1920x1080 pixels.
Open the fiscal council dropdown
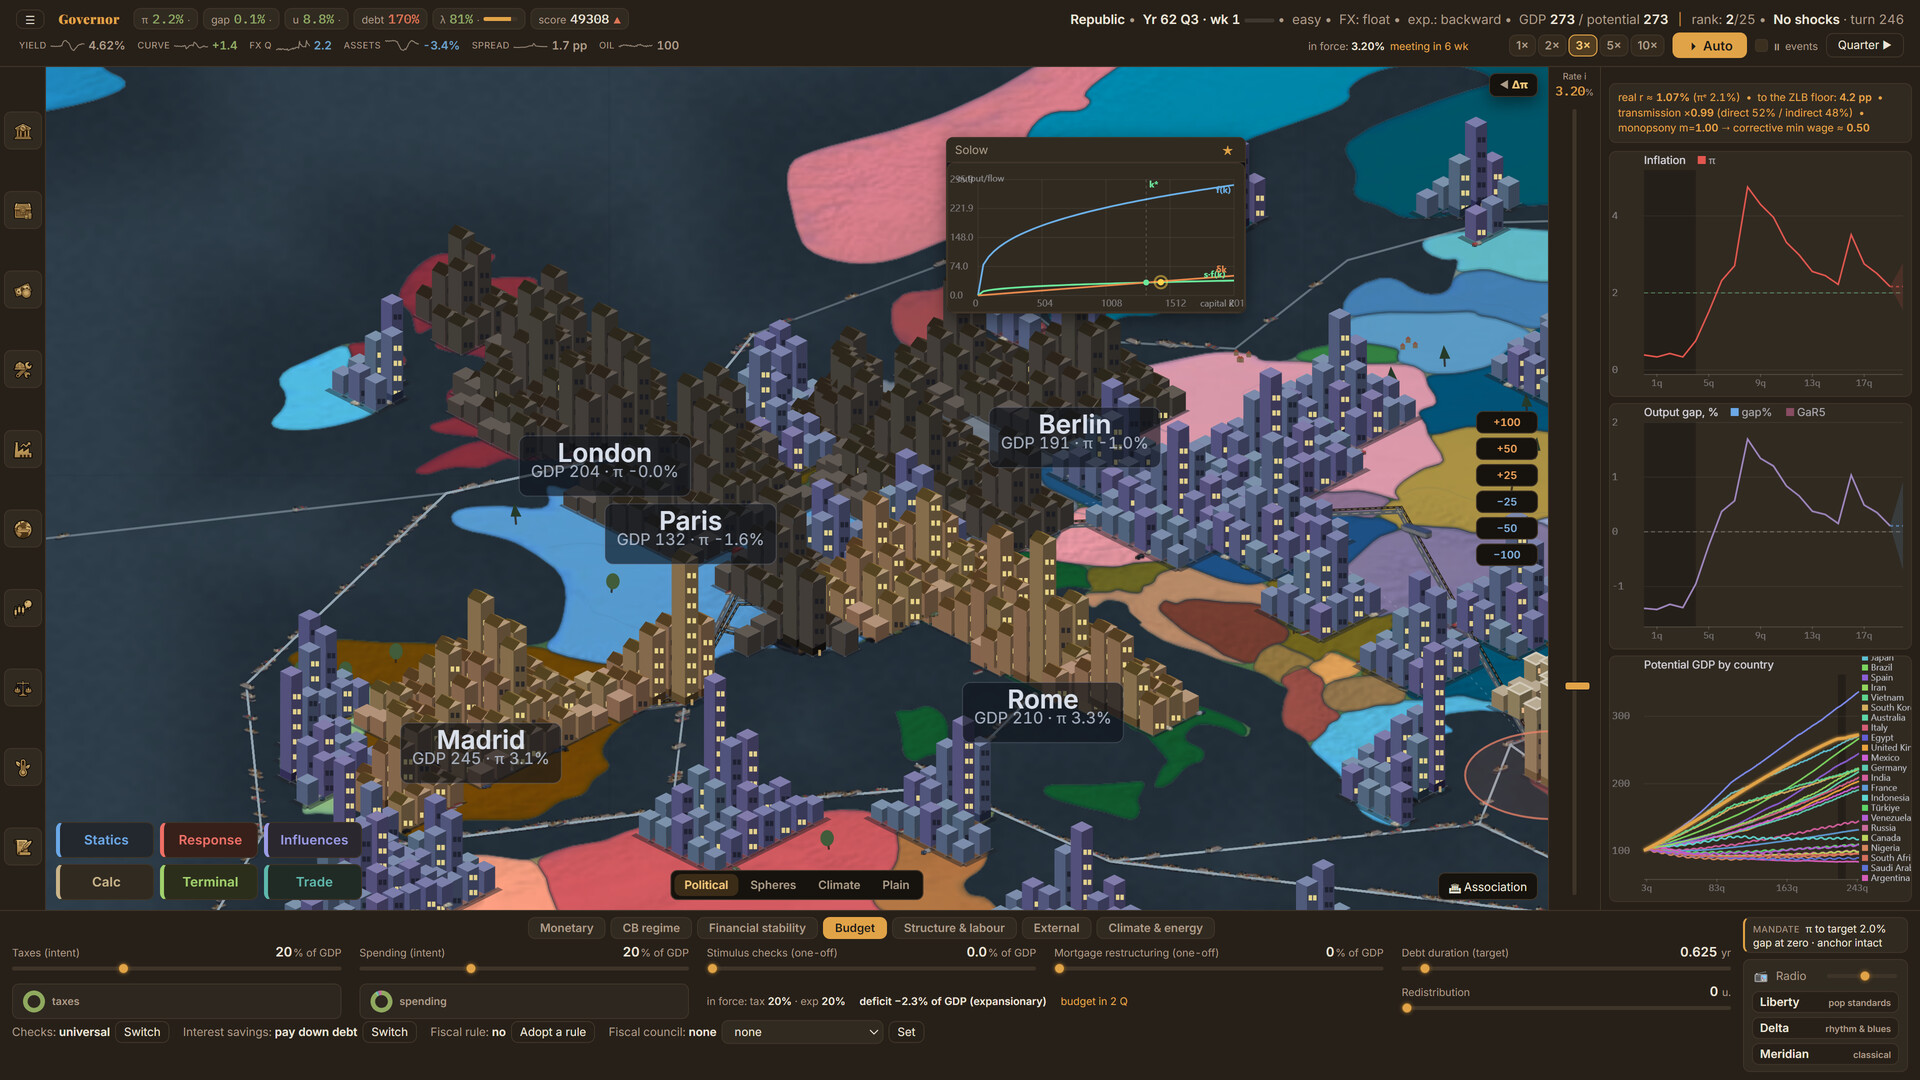click(804, 1032)
